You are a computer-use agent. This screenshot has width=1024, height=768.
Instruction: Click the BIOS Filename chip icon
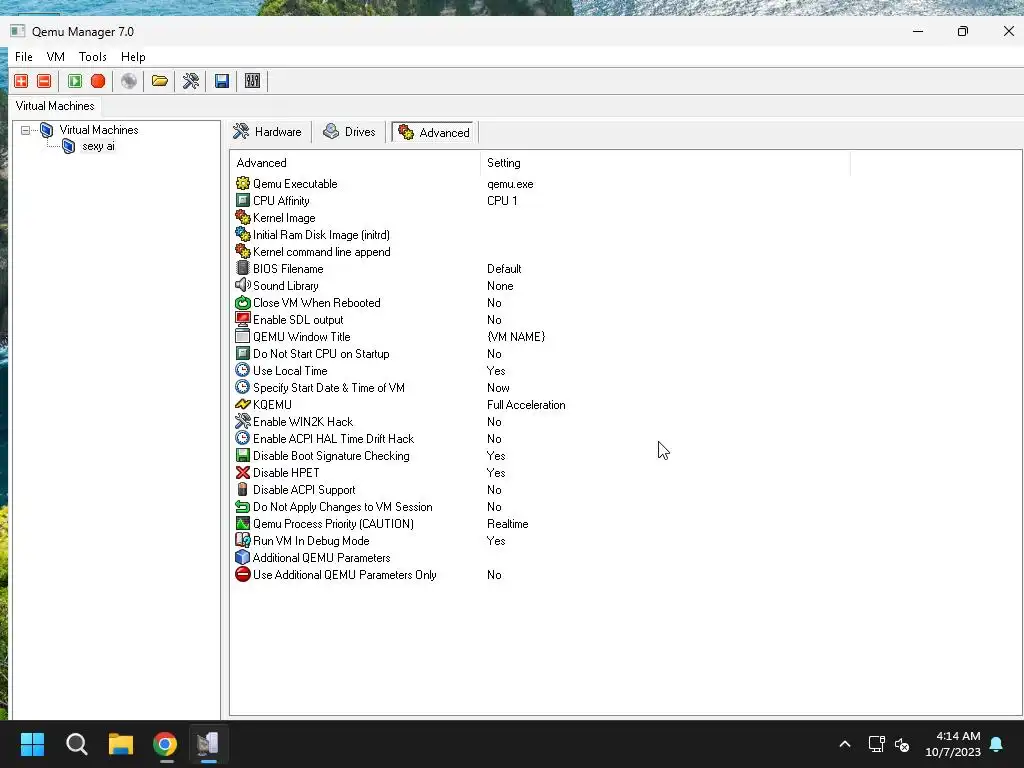[x=242, y=268]
